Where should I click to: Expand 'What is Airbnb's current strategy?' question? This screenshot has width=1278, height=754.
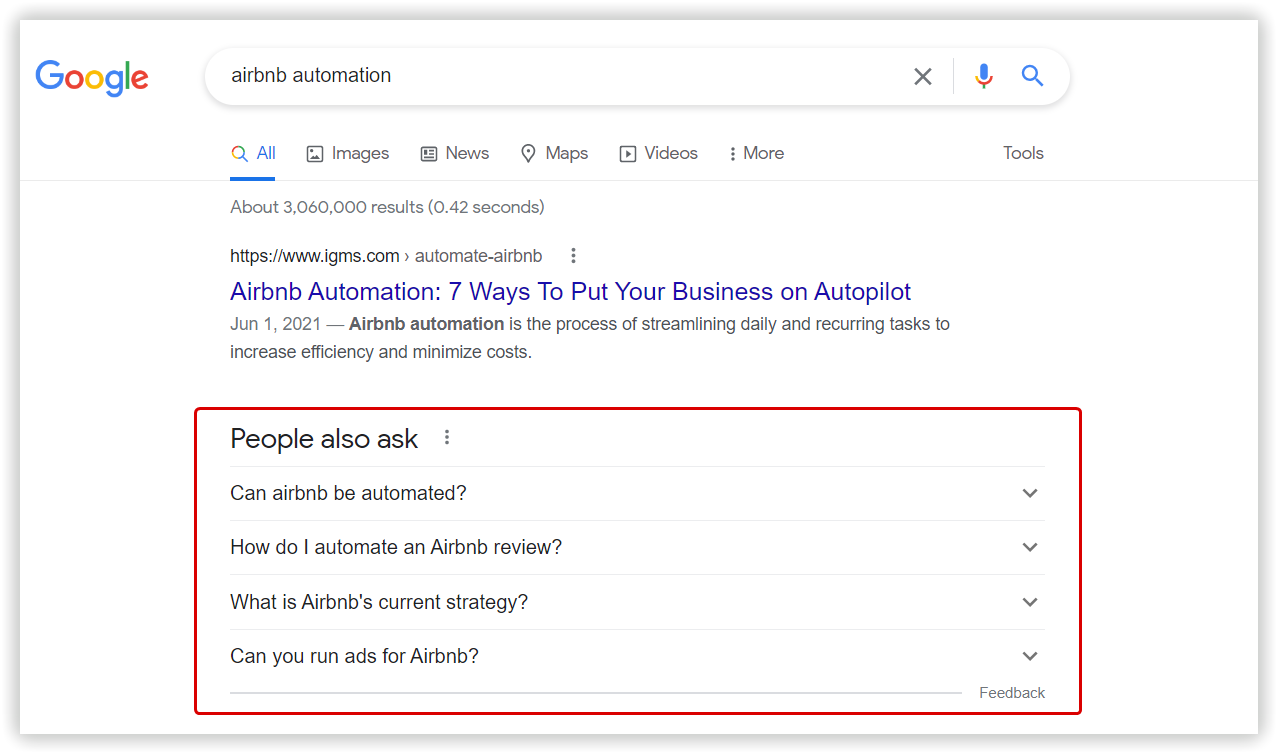pos(637,602)
